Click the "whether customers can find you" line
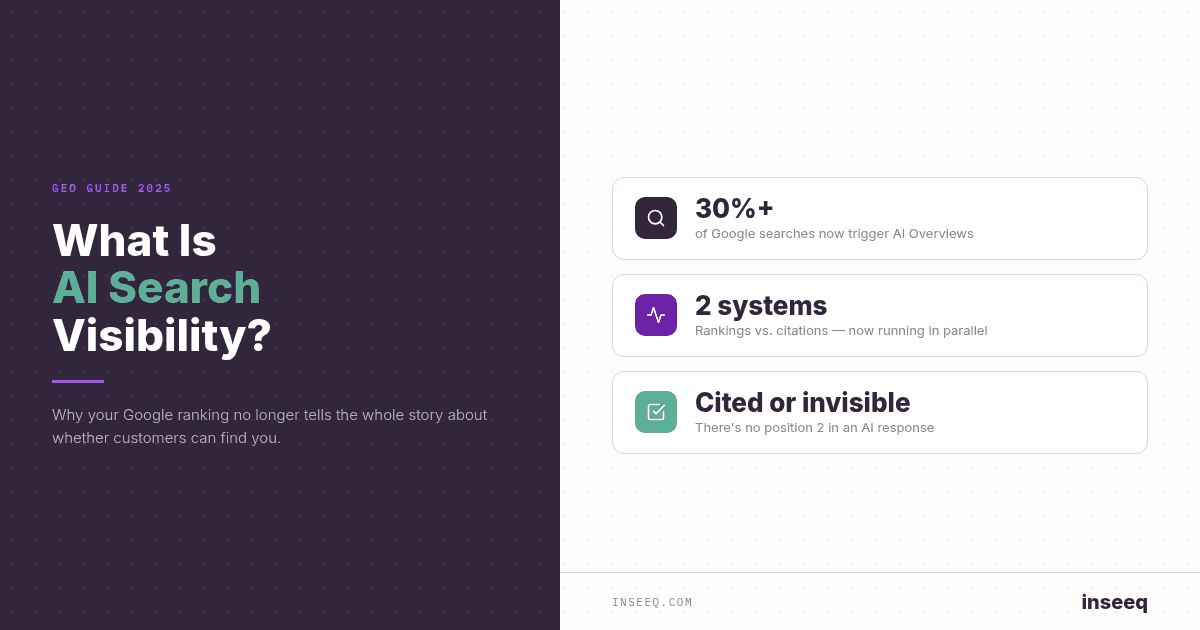 coord(166,438)
